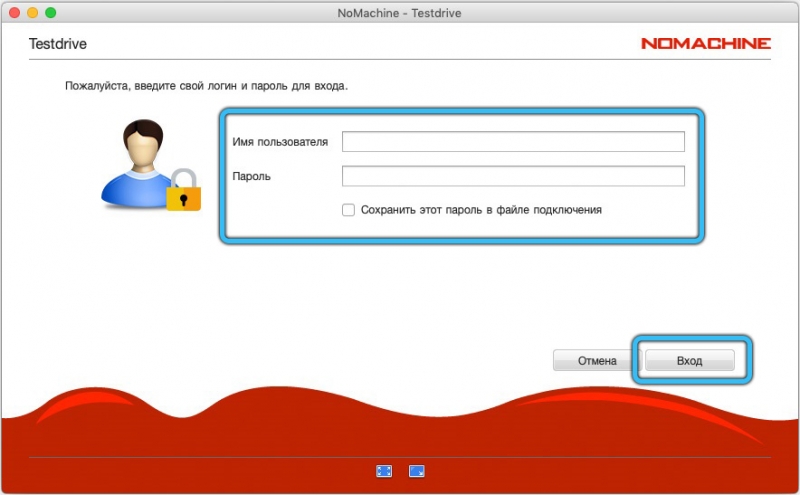Minimize the window with yellow button
Image resolution: width=800 pixels, height=495 pixels.
33,13
